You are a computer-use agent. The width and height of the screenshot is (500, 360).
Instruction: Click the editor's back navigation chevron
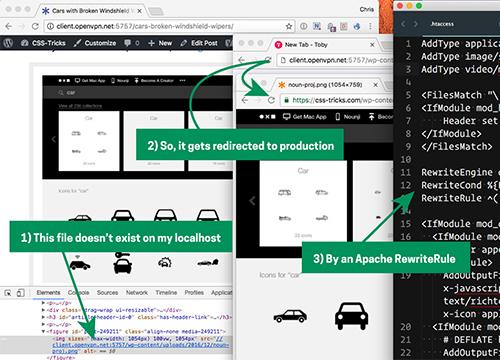tap(403, 24)
